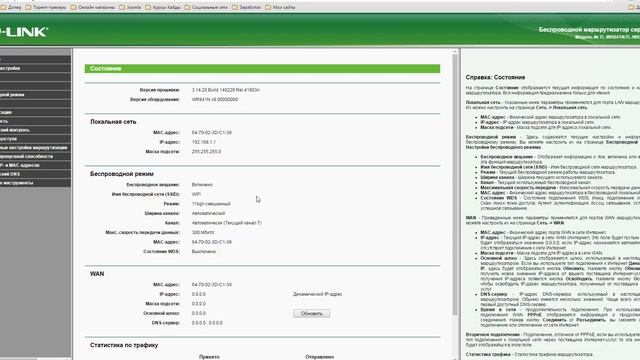Open the quick setup (настройка) sidebar item
Viewport: 640px width, 360px height.
click(35, 68)
